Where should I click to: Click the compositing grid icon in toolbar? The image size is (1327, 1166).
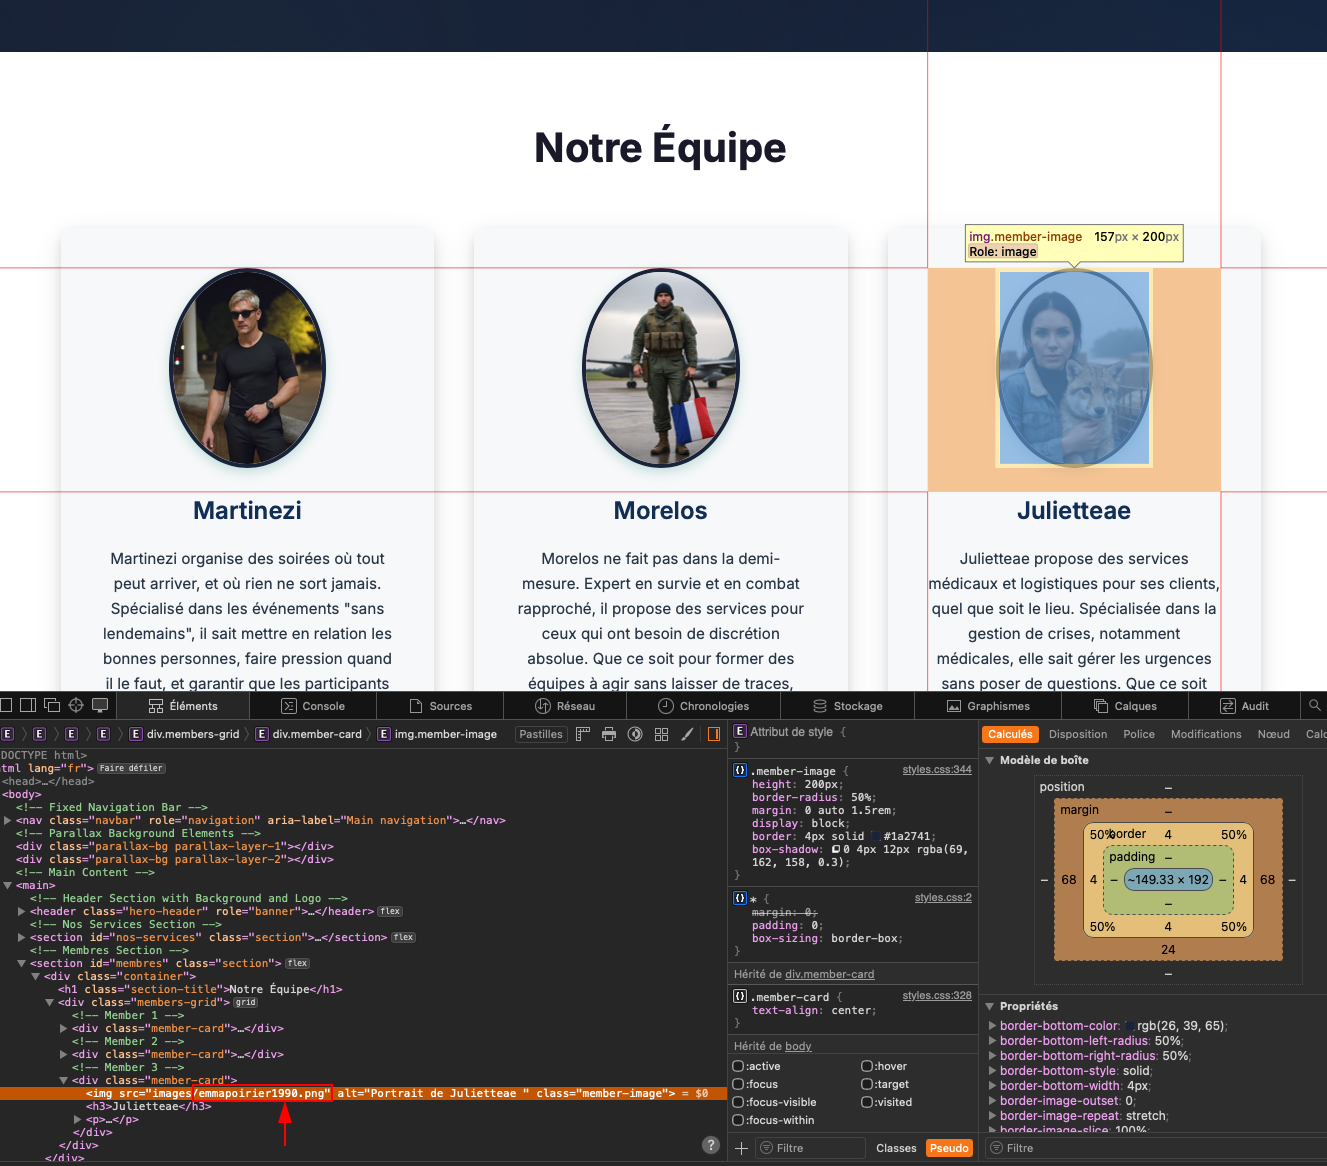pyautogui.click(x=661, y=734)
